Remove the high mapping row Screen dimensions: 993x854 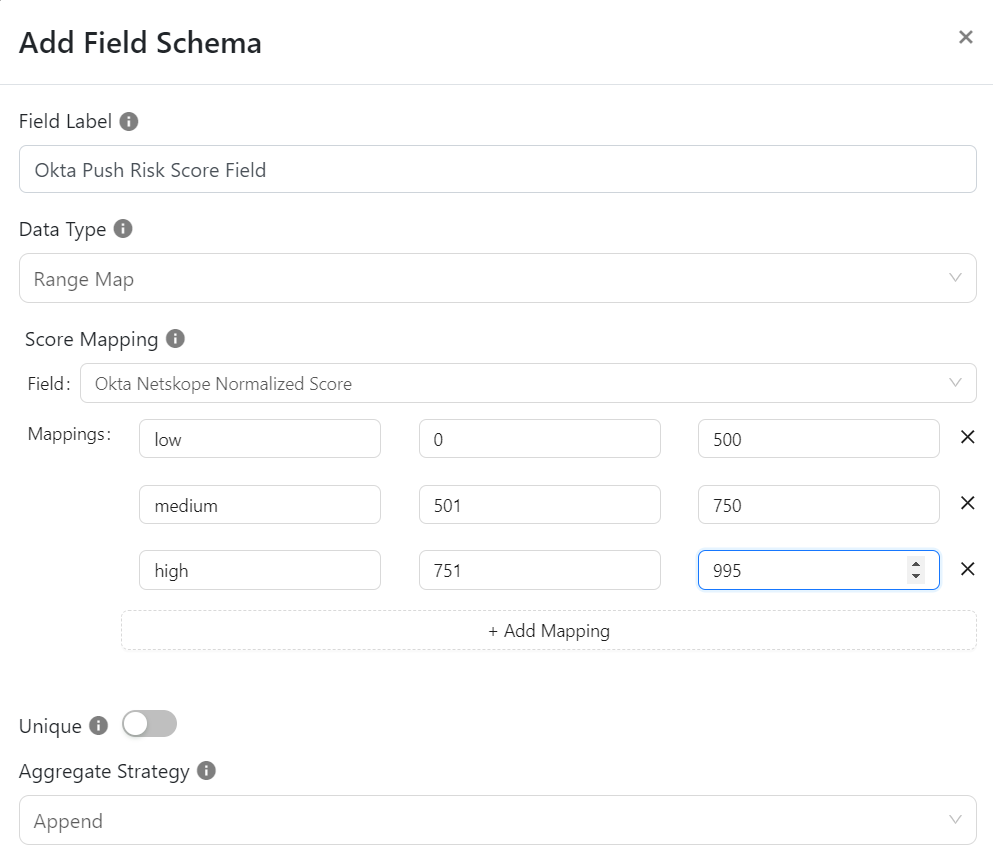point(967,568)
